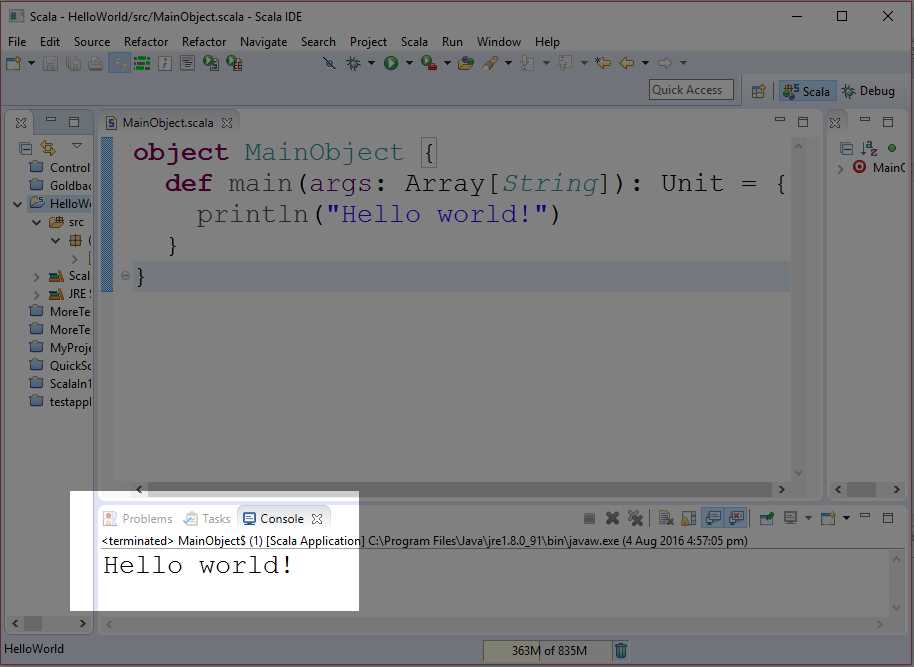Click the Remove All Terminated Launches icon

(635, 518)
